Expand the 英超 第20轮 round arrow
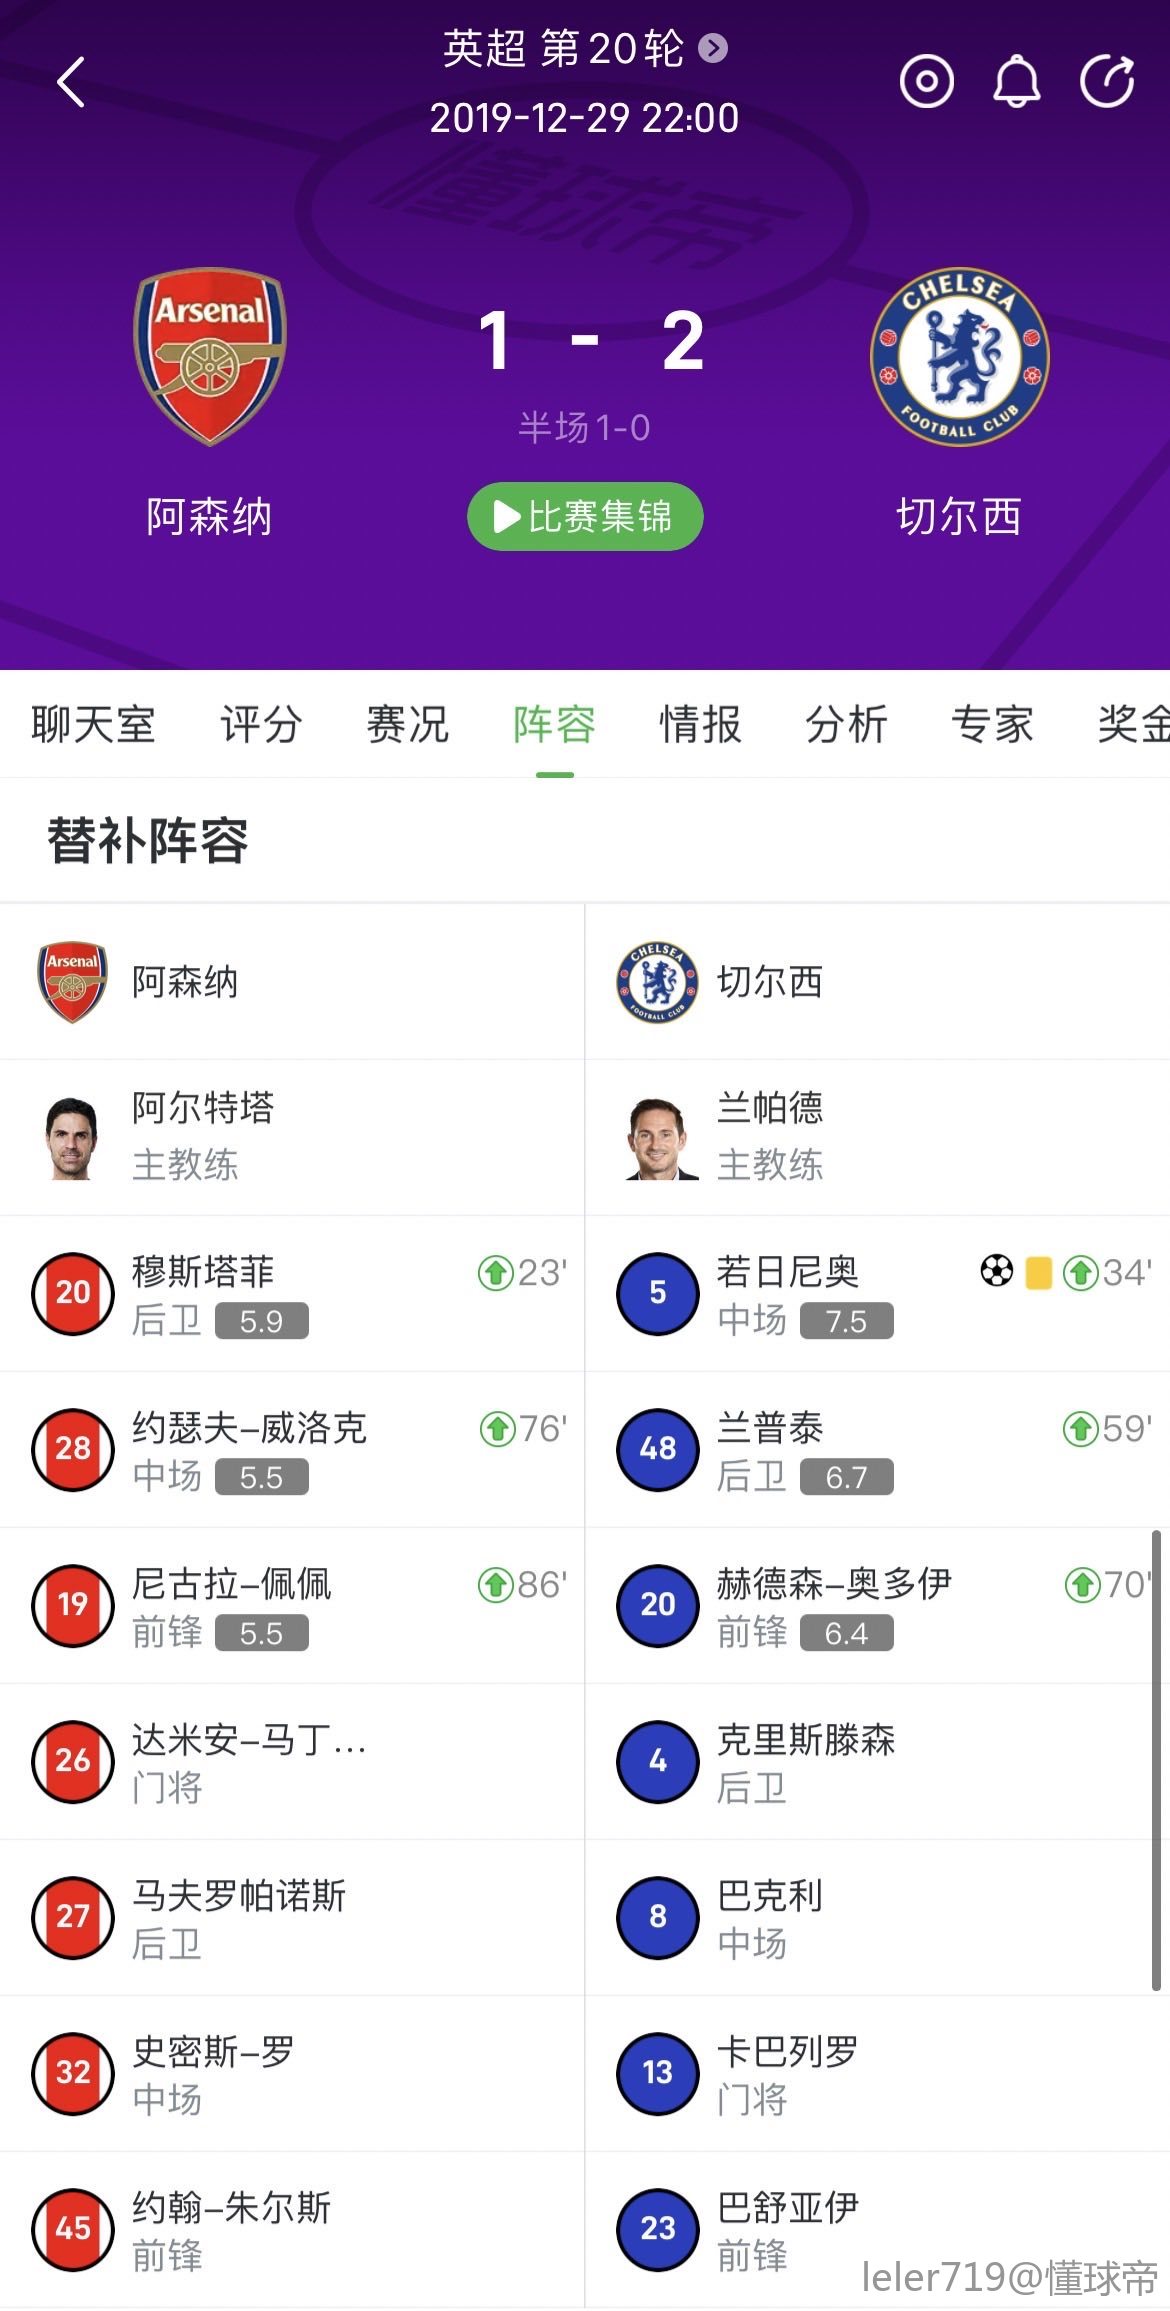This screenshot has width=1170, height=2311. (713, 48)
